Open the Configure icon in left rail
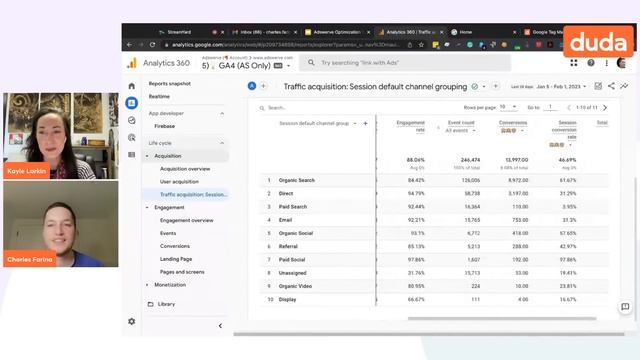The height and width of the screenshot is (360, 640). [x=131, y=155]
